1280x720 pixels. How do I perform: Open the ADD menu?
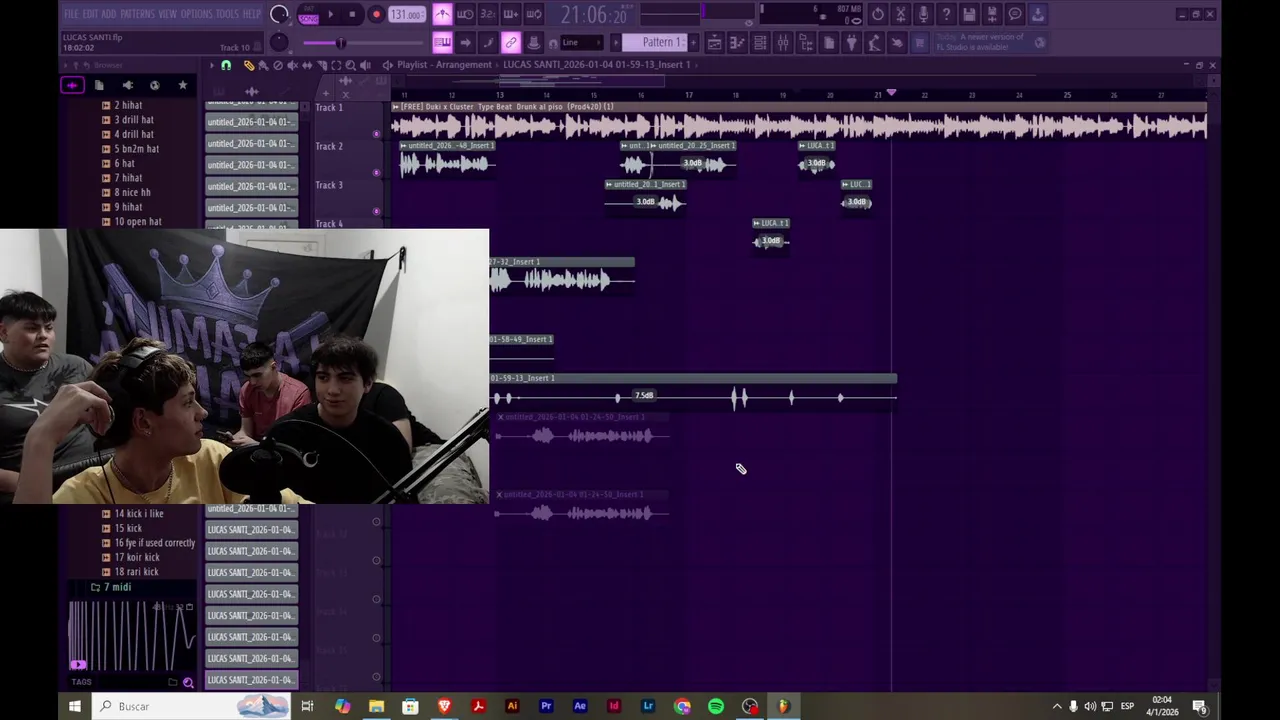click(x=109, y=14)
